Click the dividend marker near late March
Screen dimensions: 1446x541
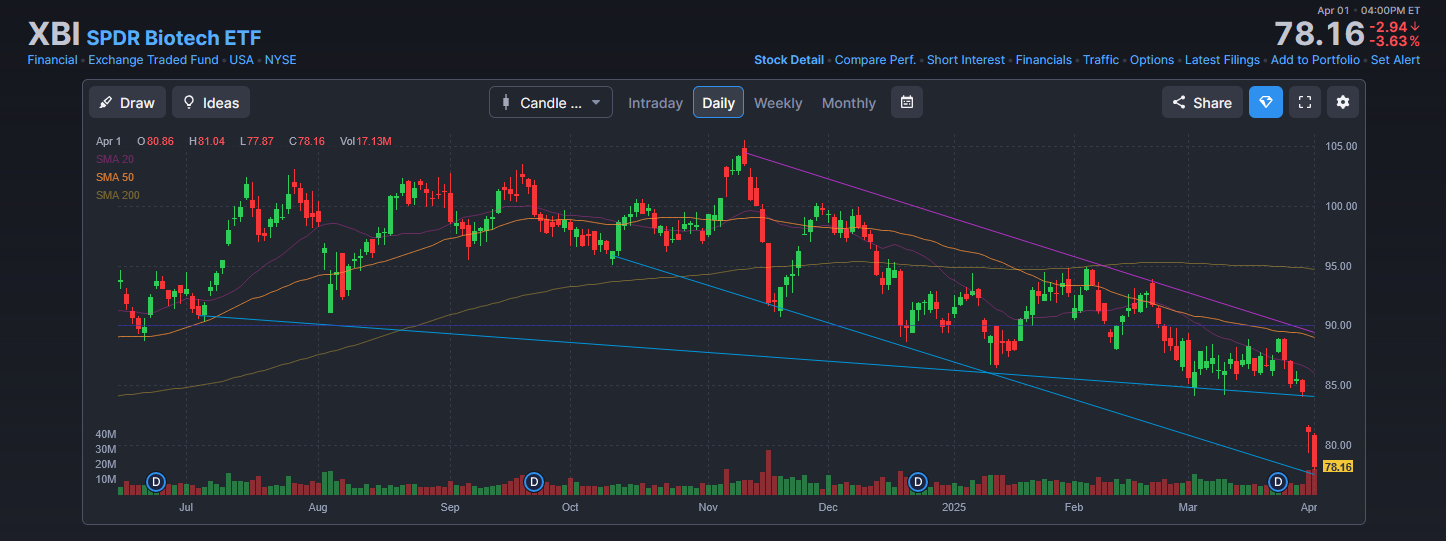tap(1277, 483)
